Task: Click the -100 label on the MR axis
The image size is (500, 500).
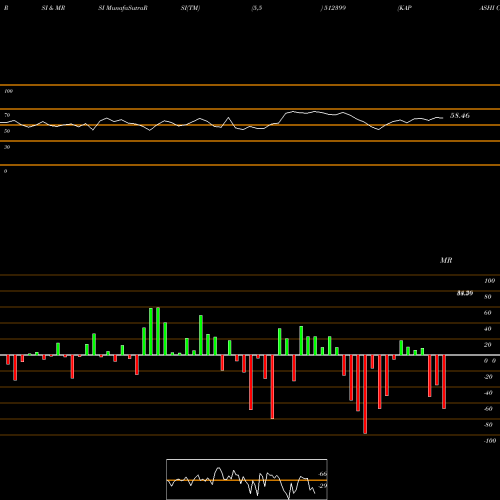Action: pos(490,441)
